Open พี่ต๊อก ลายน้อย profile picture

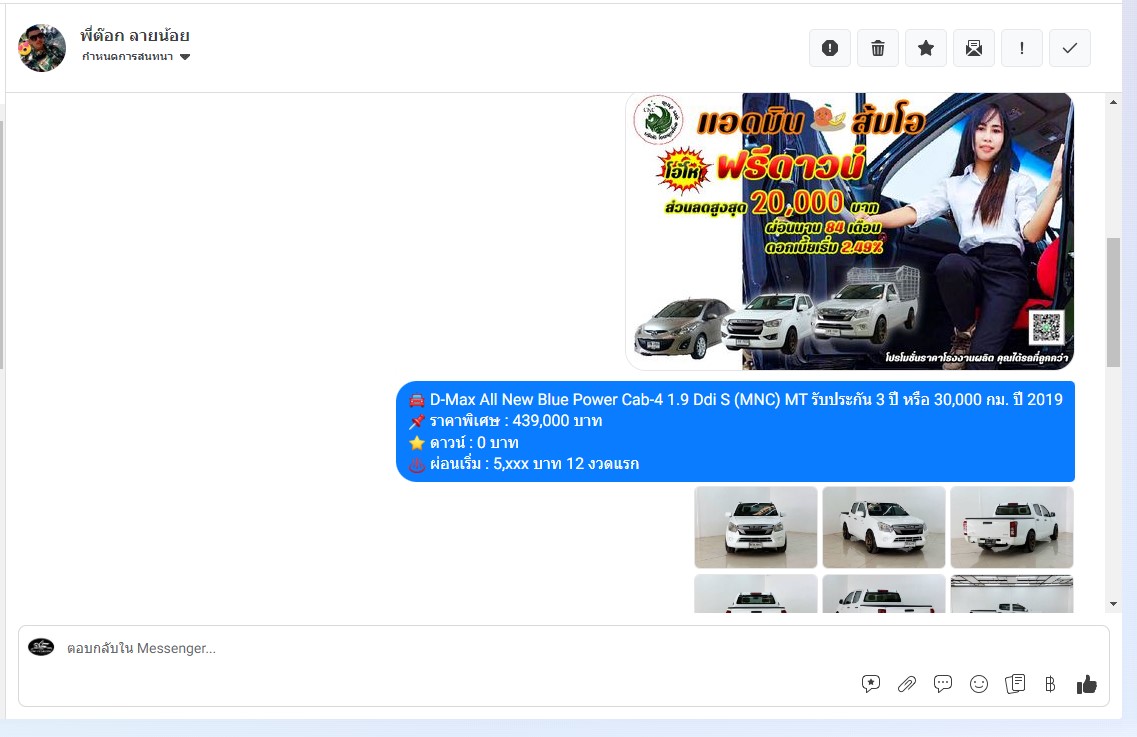click(x=42, y=48)
